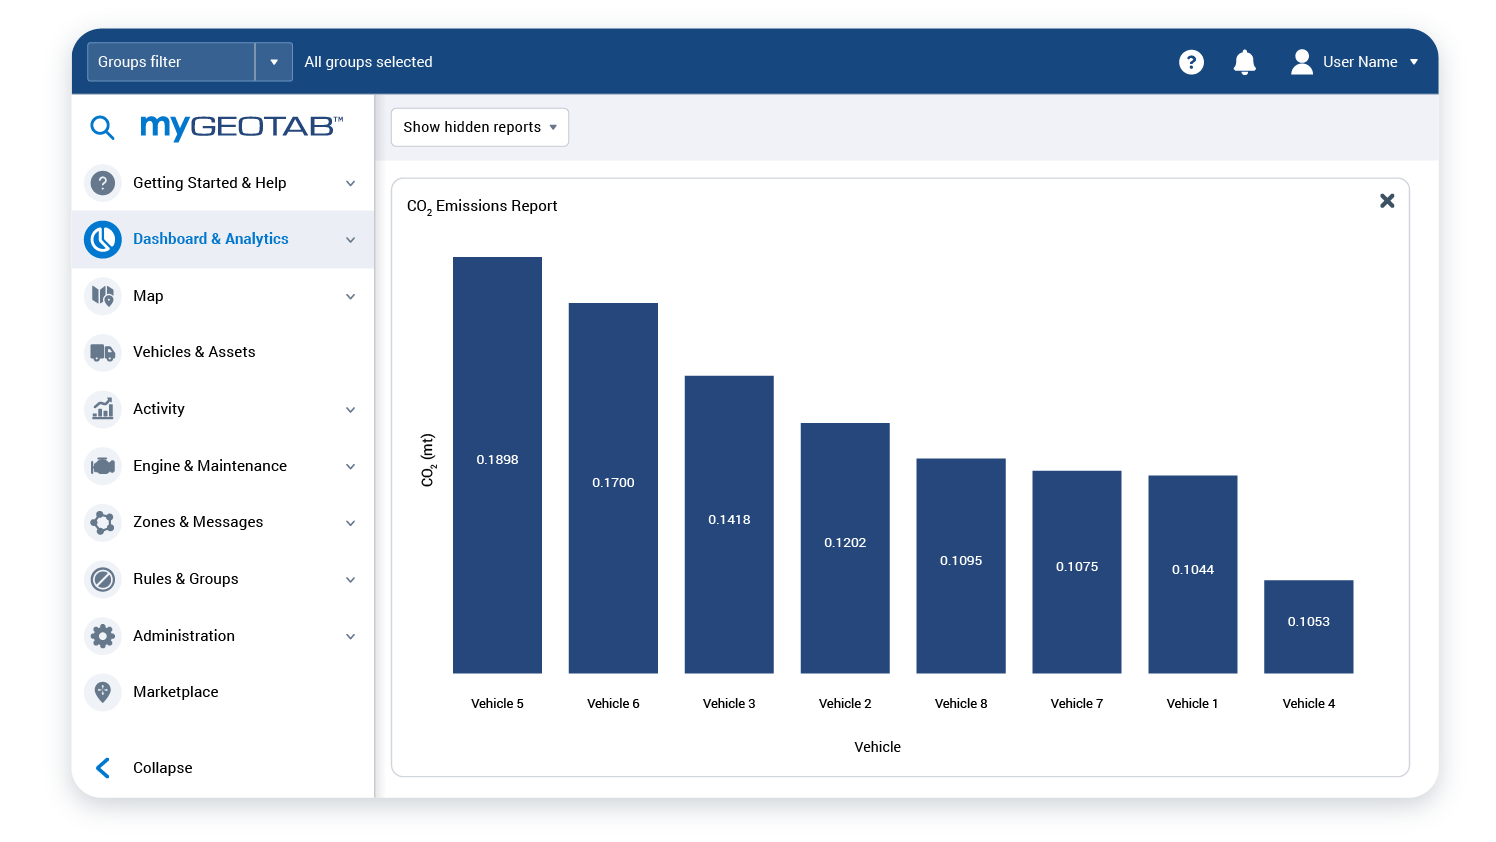Image resolution: width=1496 pixels, height=842 pixels.
Task: Click the Marketplace icon in sidebar
Action: pos(103,692)
